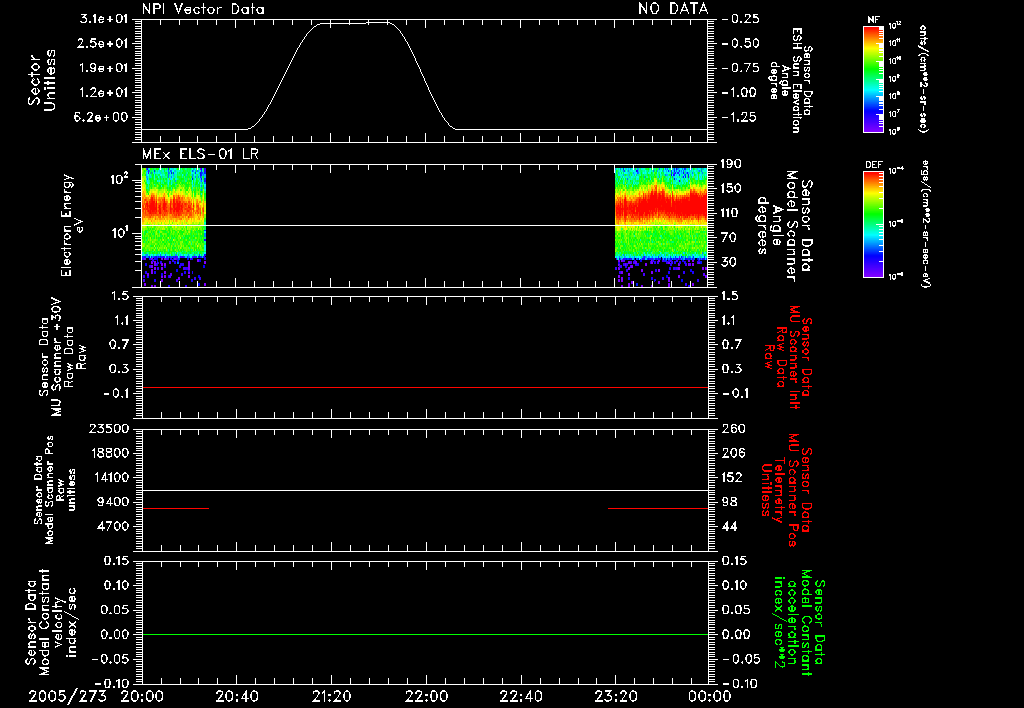1024x708 pixels.
Task: Click the "22:00" time axis label
Action: click(426, 696)
